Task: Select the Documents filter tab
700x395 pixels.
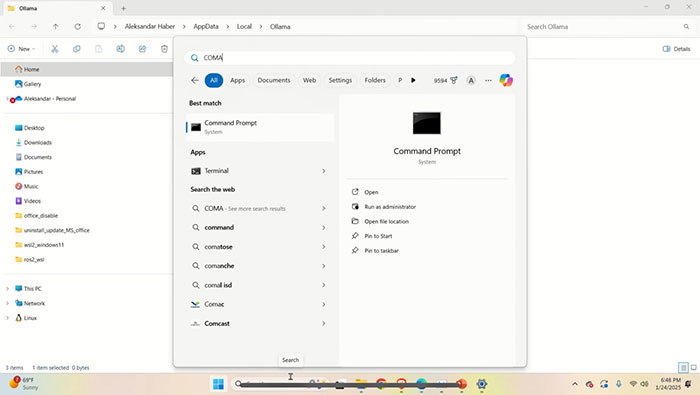Action: tap(274, 80)
